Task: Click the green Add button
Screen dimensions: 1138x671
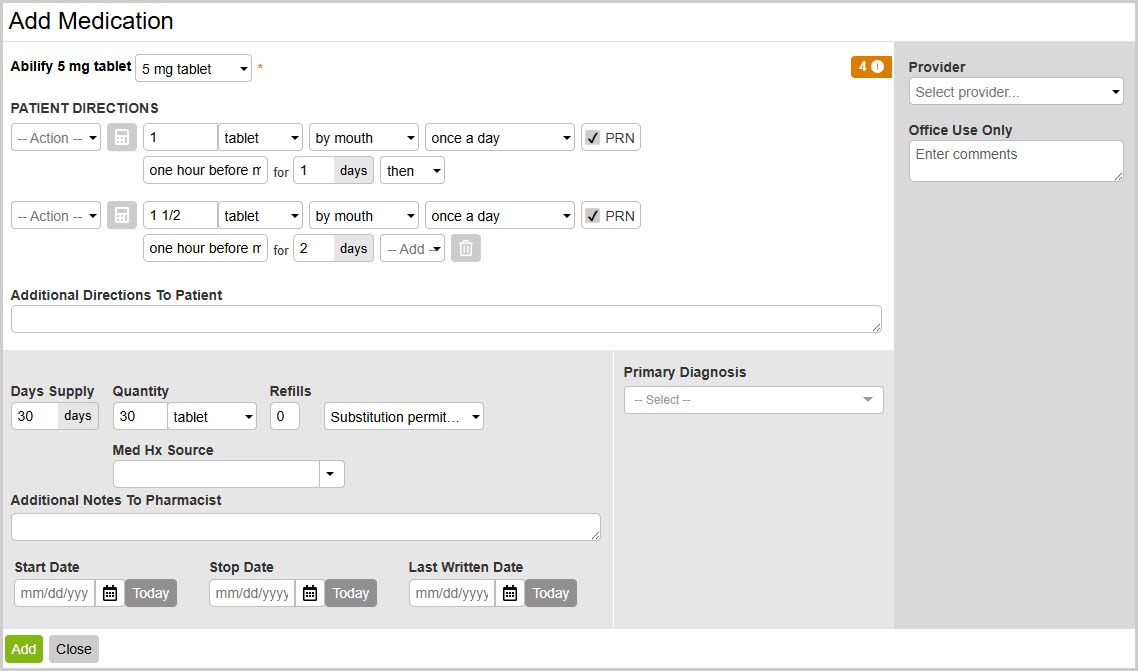Action: tap(24, 649)
